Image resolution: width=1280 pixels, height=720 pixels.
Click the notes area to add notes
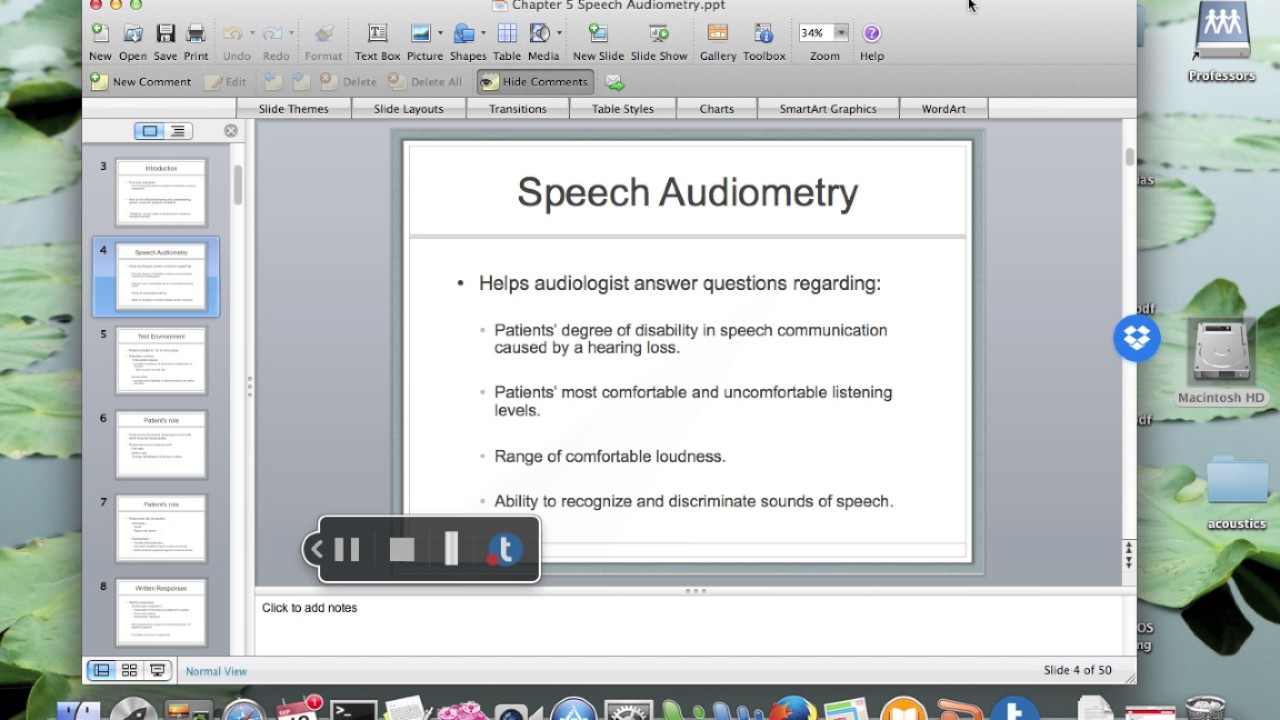[690, 625]
